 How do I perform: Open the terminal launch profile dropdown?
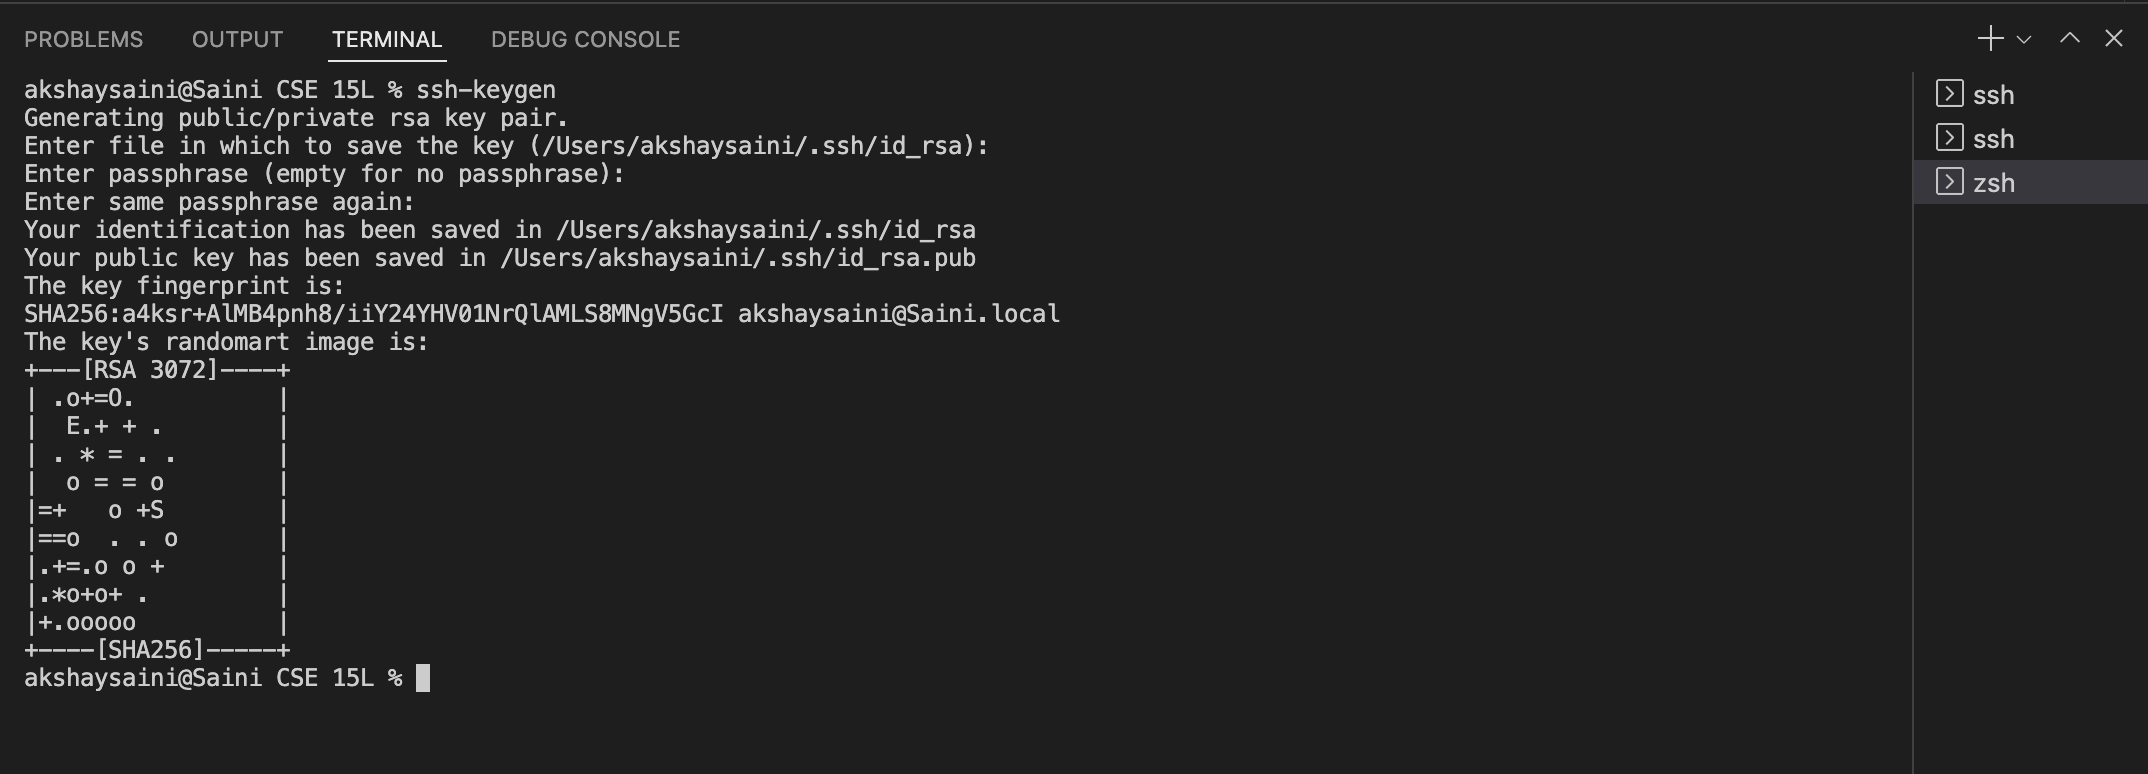[x=2023, y=39]
